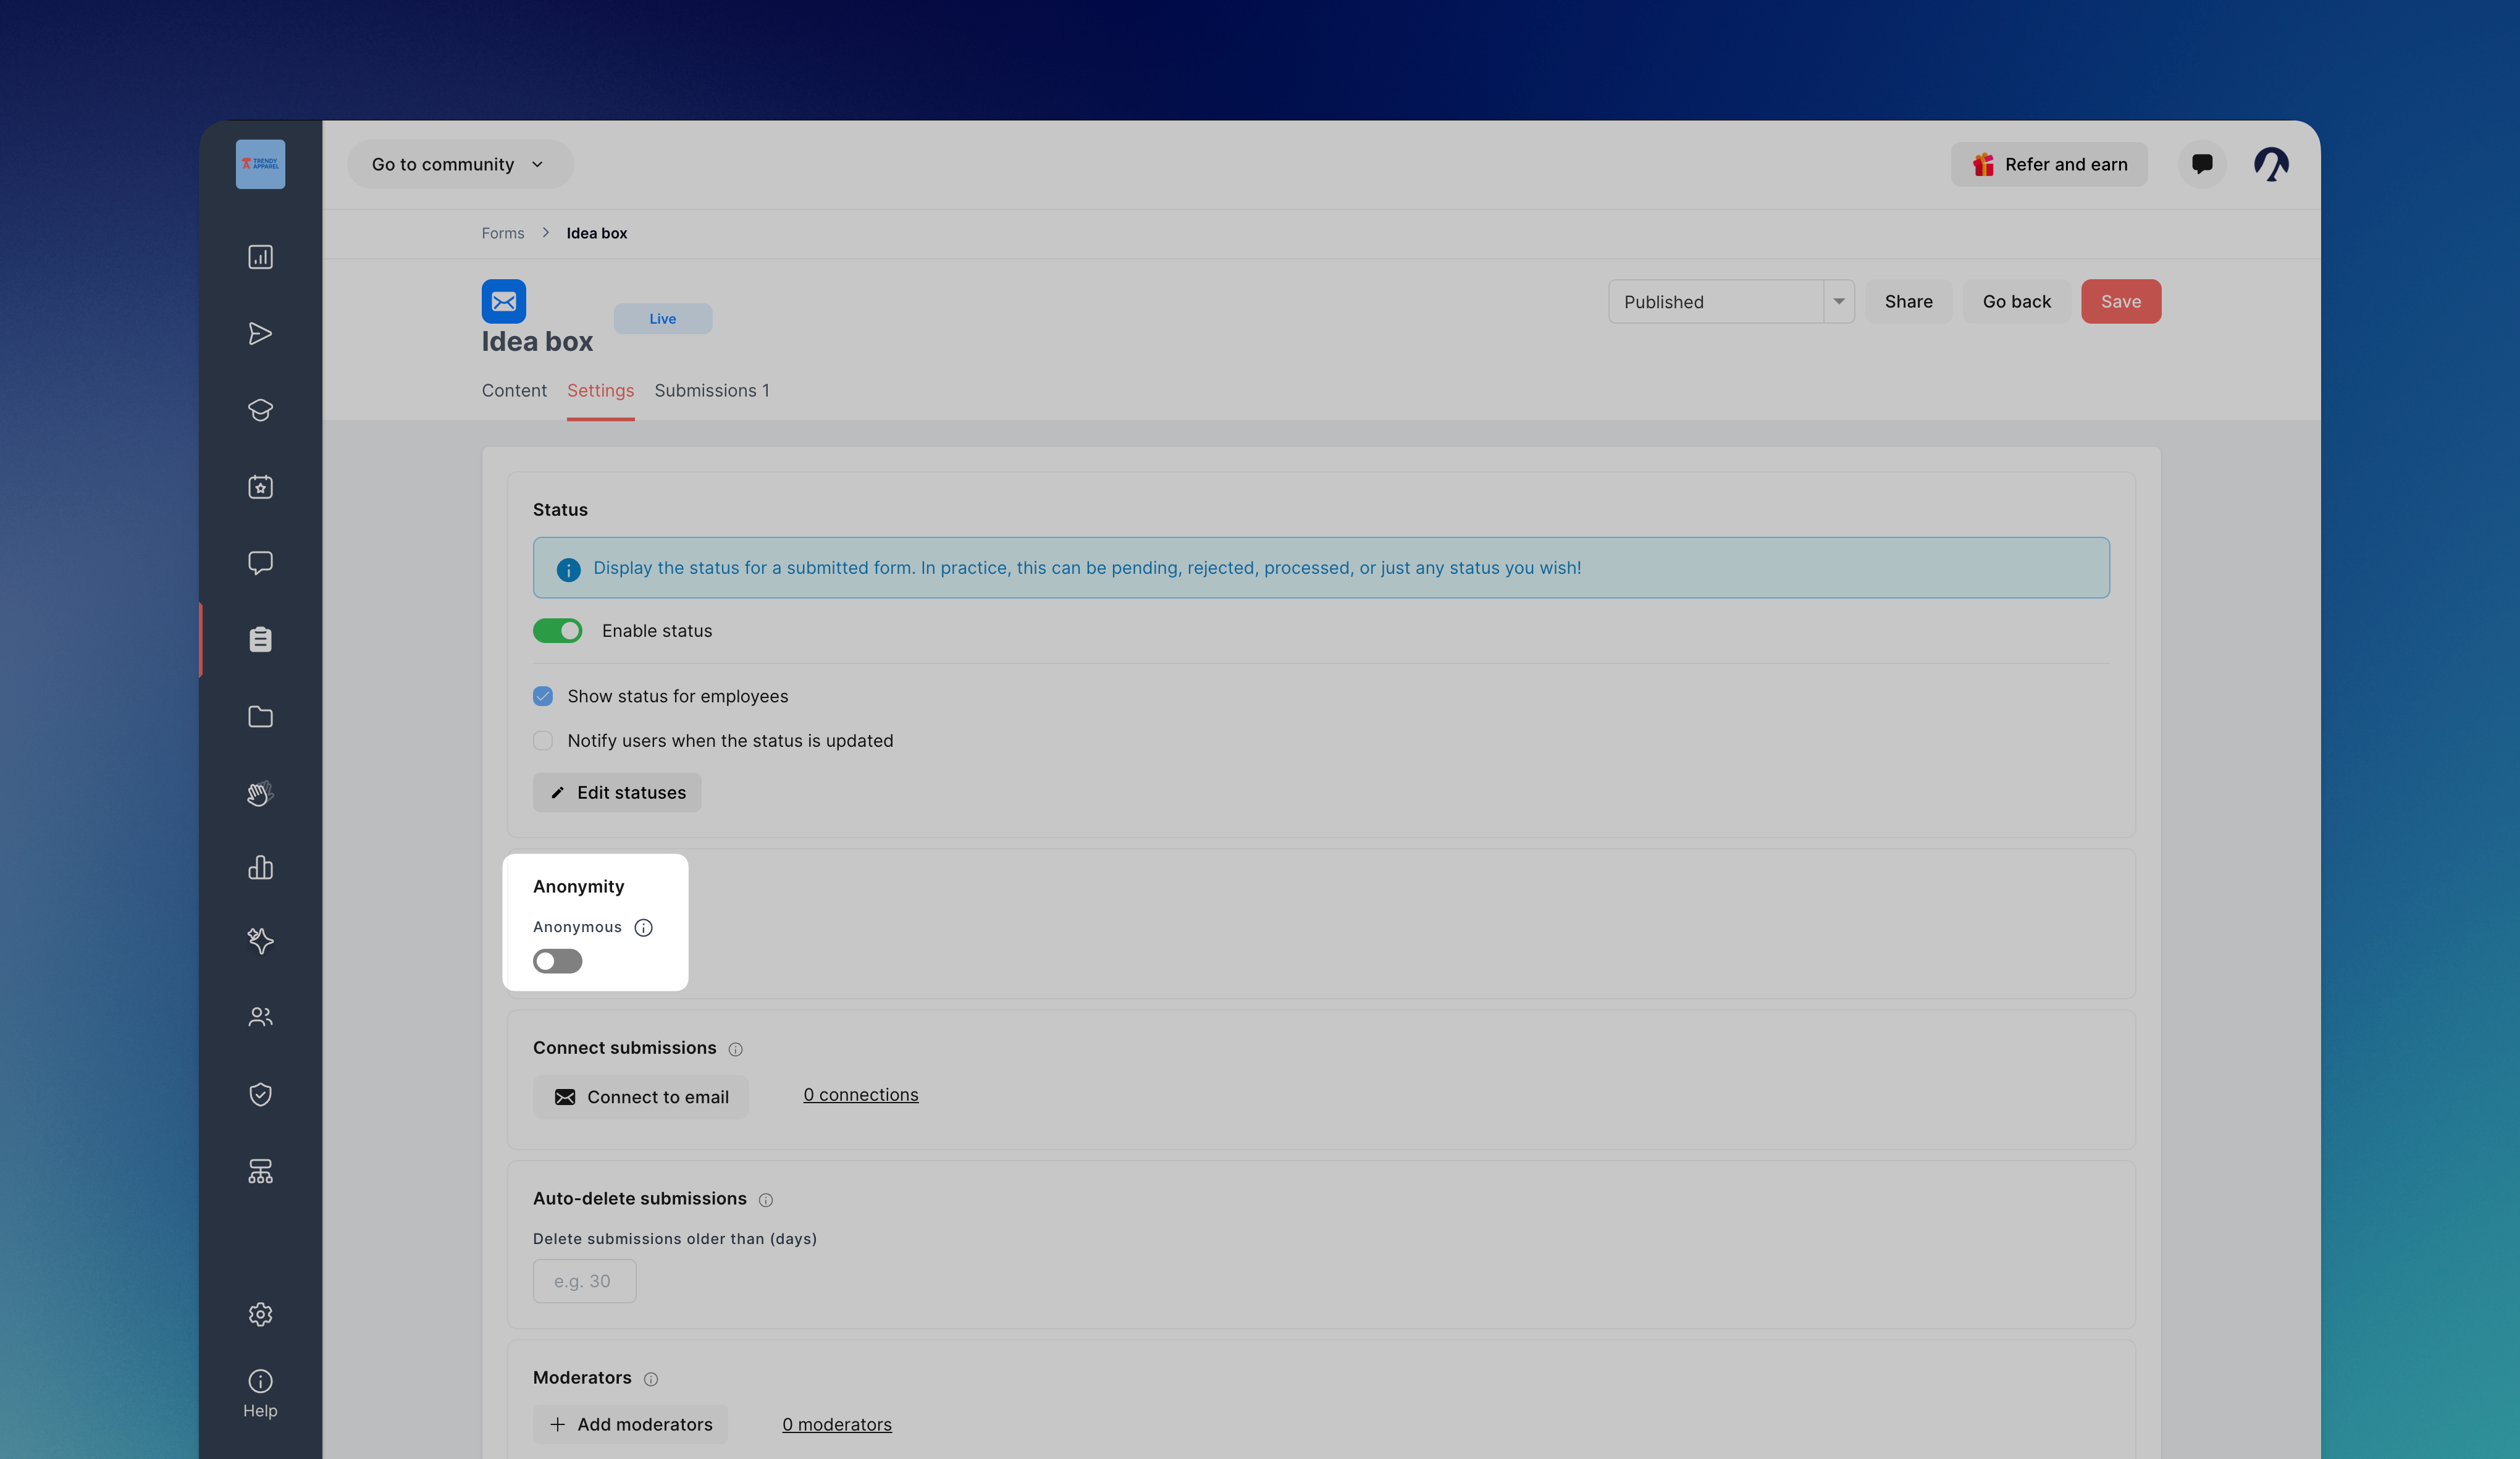Open the graduation cap learning icon
Image resolution: width=2520 pixels, height=1459 pixels.
click(260, 410)
